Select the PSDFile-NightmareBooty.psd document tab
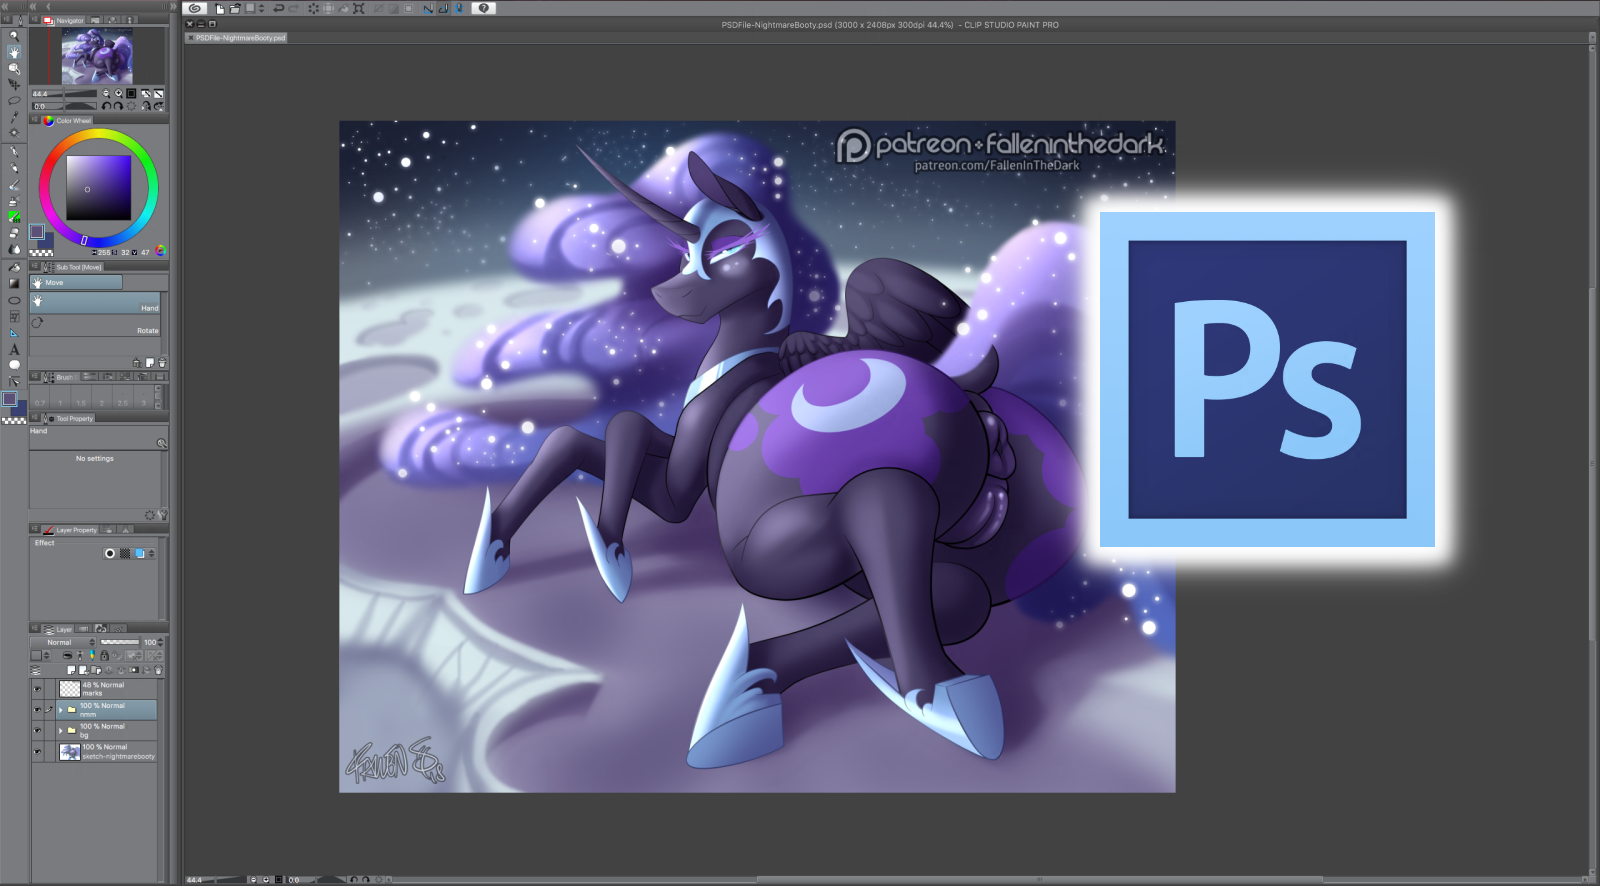The image size is (1600, 886). pyautogui.click(x=236, y=38)
